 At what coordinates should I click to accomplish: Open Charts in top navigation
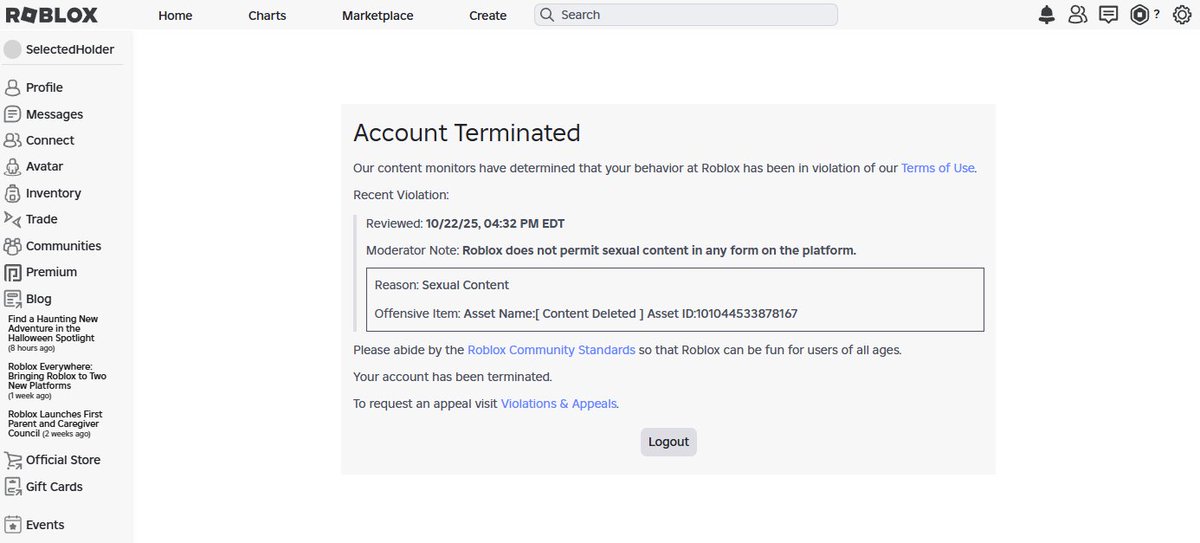267,15
